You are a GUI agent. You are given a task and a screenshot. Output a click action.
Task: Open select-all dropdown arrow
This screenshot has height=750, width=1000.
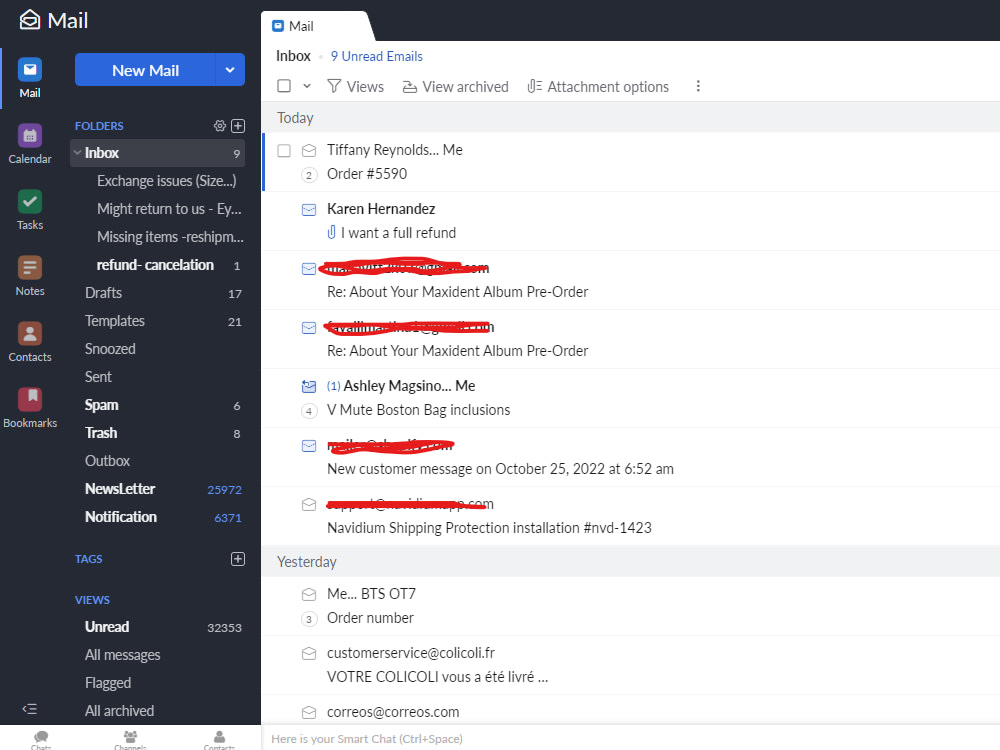[x=307, y=85]
